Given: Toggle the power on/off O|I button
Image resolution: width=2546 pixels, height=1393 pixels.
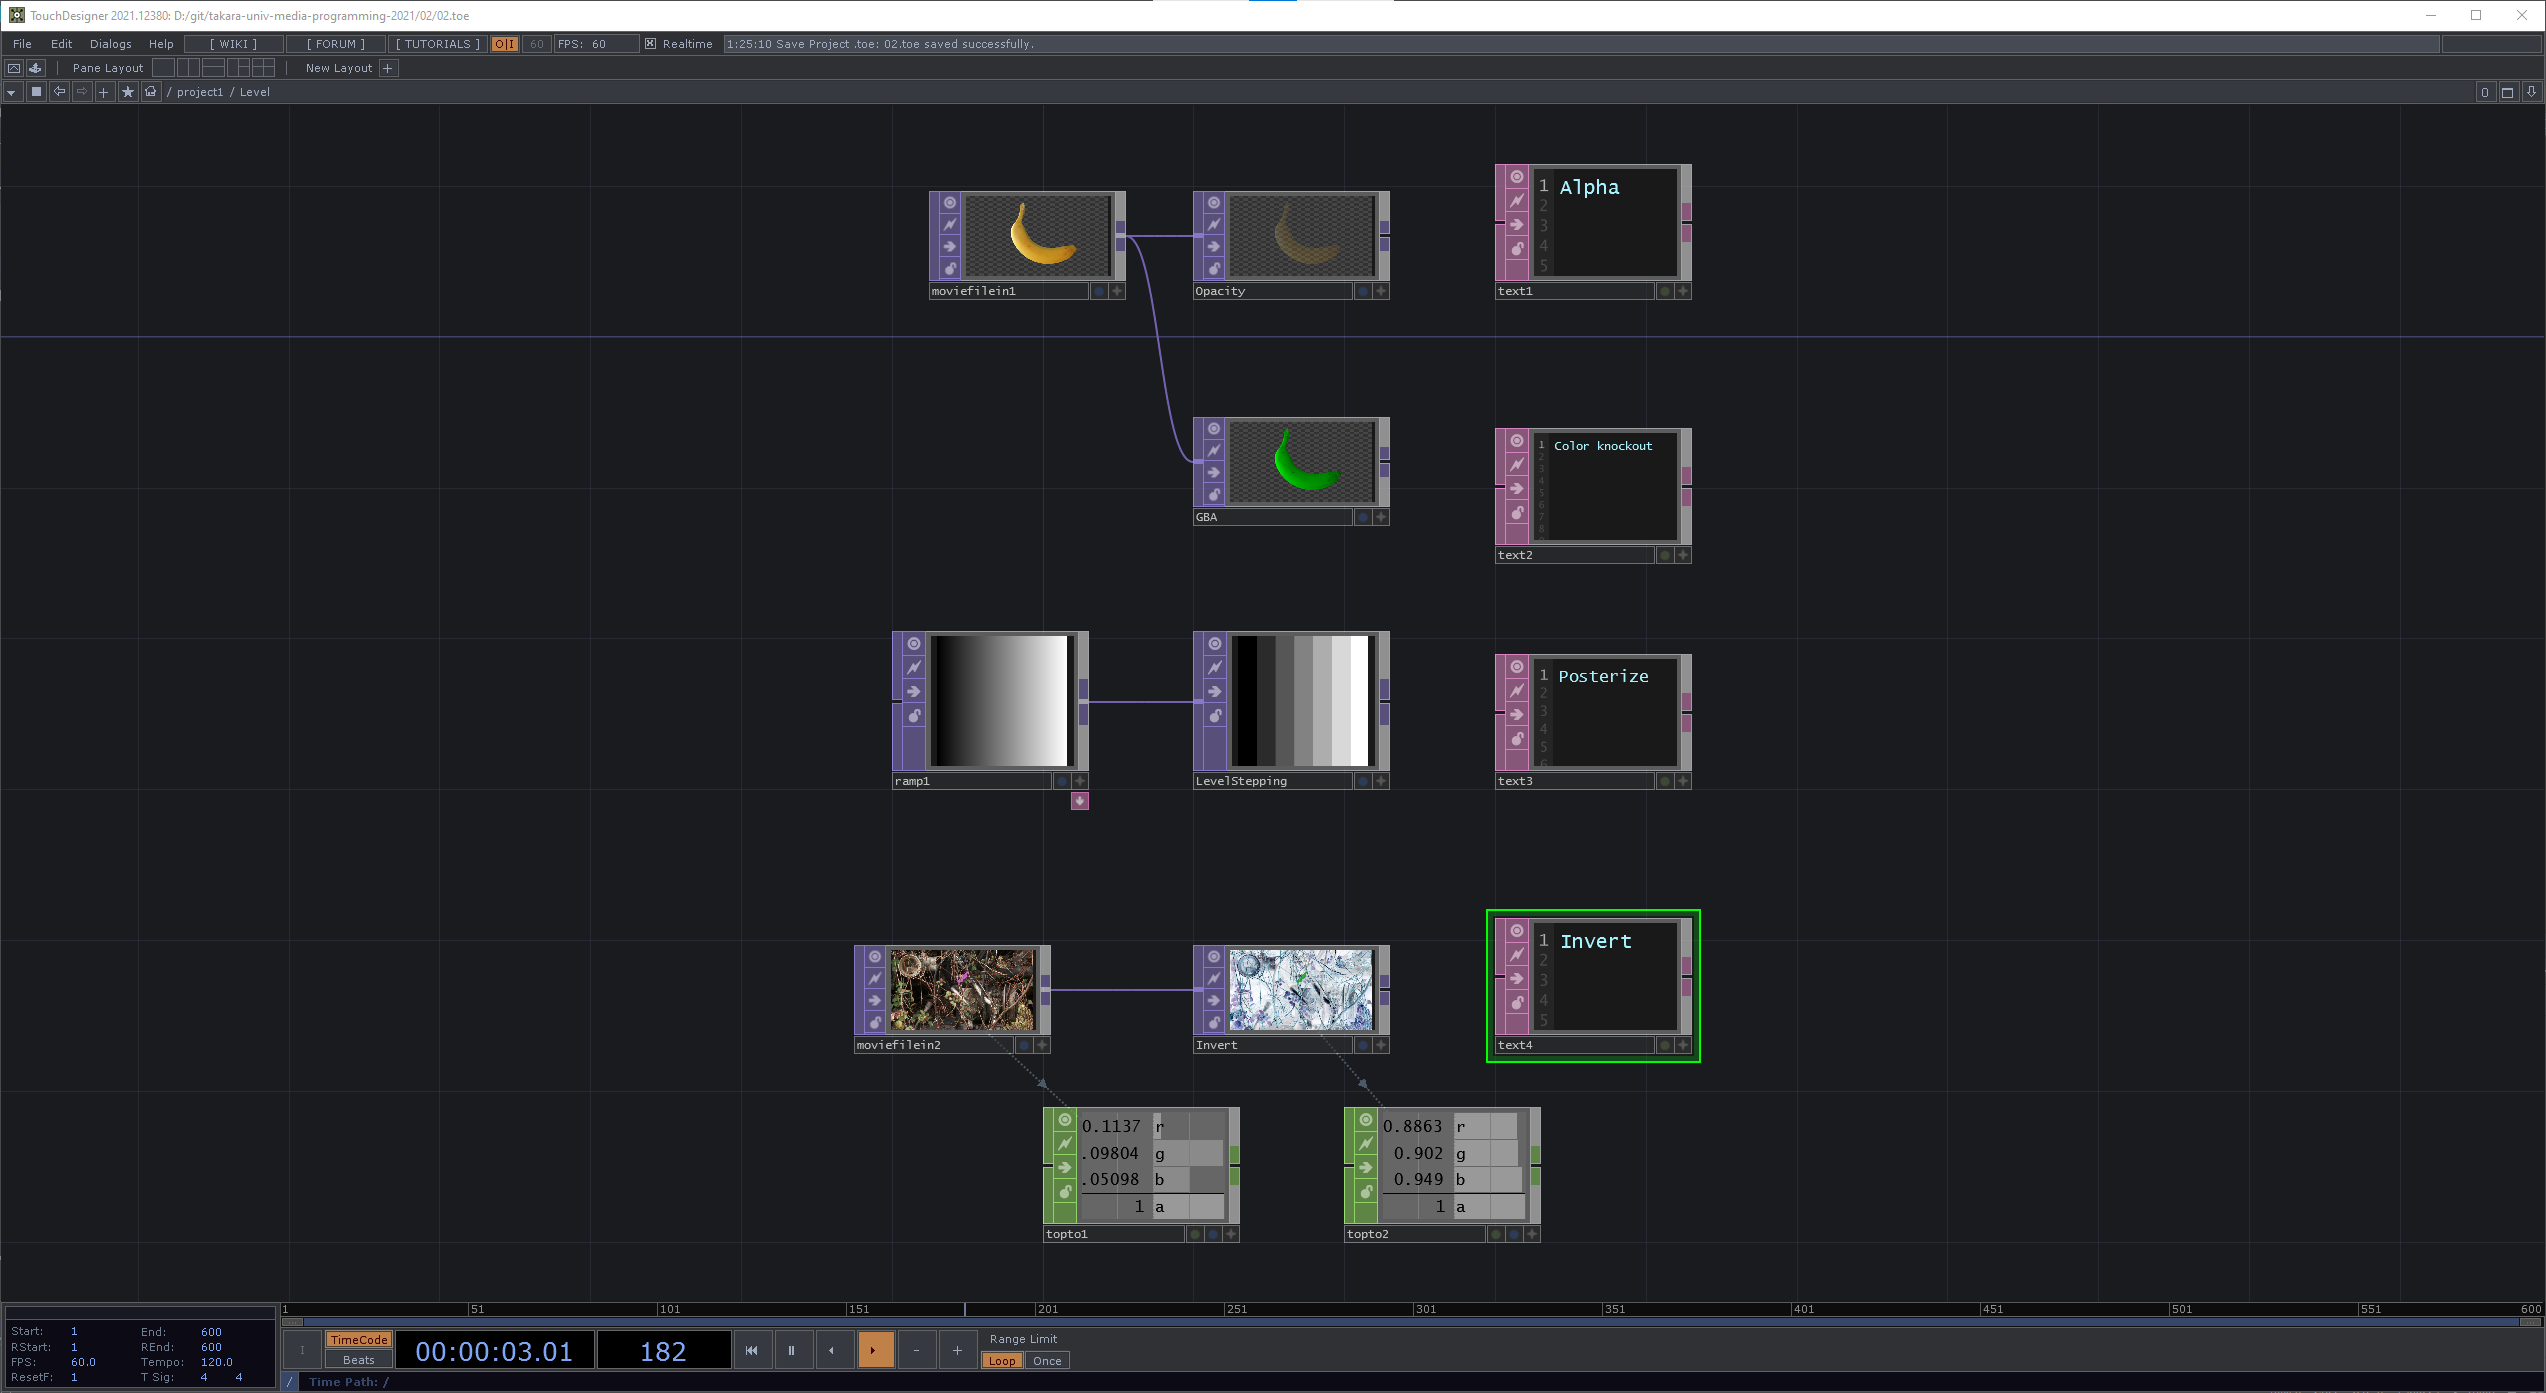Looking at the screenshot, I should pos(505,44).
